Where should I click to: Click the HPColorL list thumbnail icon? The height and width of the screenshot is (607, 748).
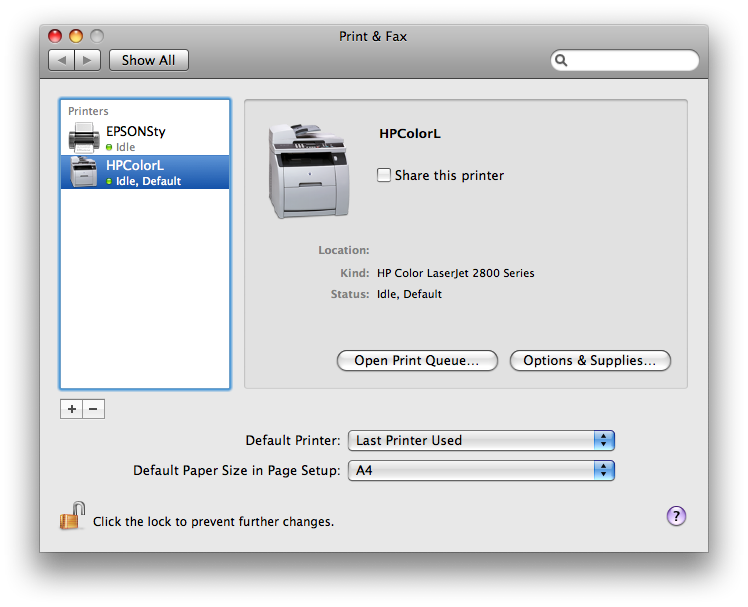[x=83, y=171]
